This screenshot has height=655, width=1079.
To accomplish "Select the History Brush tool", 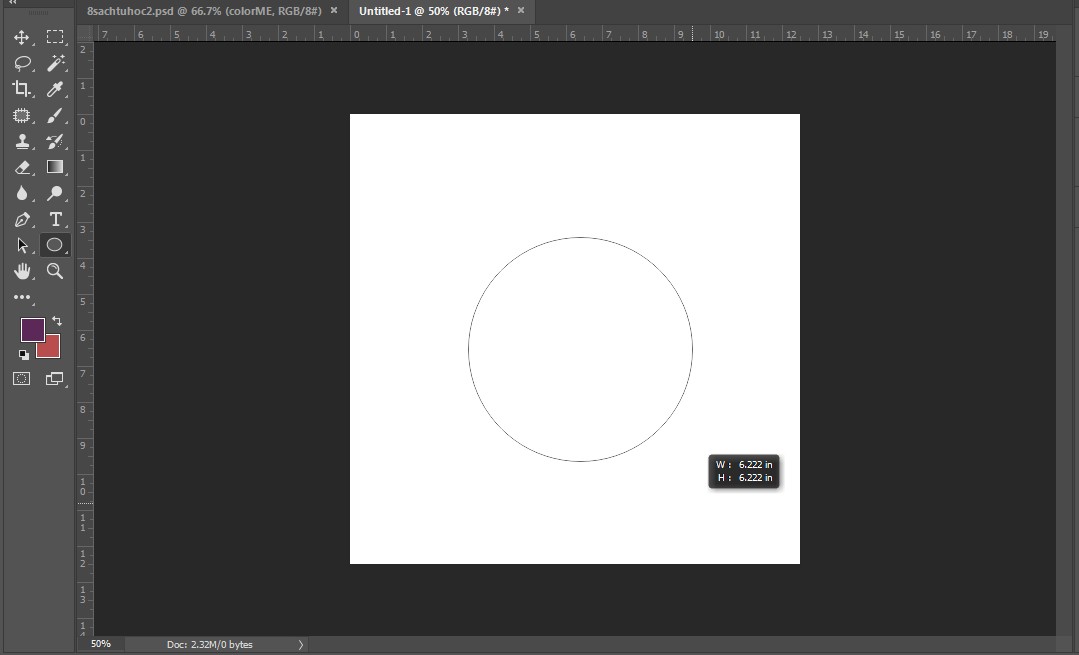I will pyautogui.click(x=54, y=142).
